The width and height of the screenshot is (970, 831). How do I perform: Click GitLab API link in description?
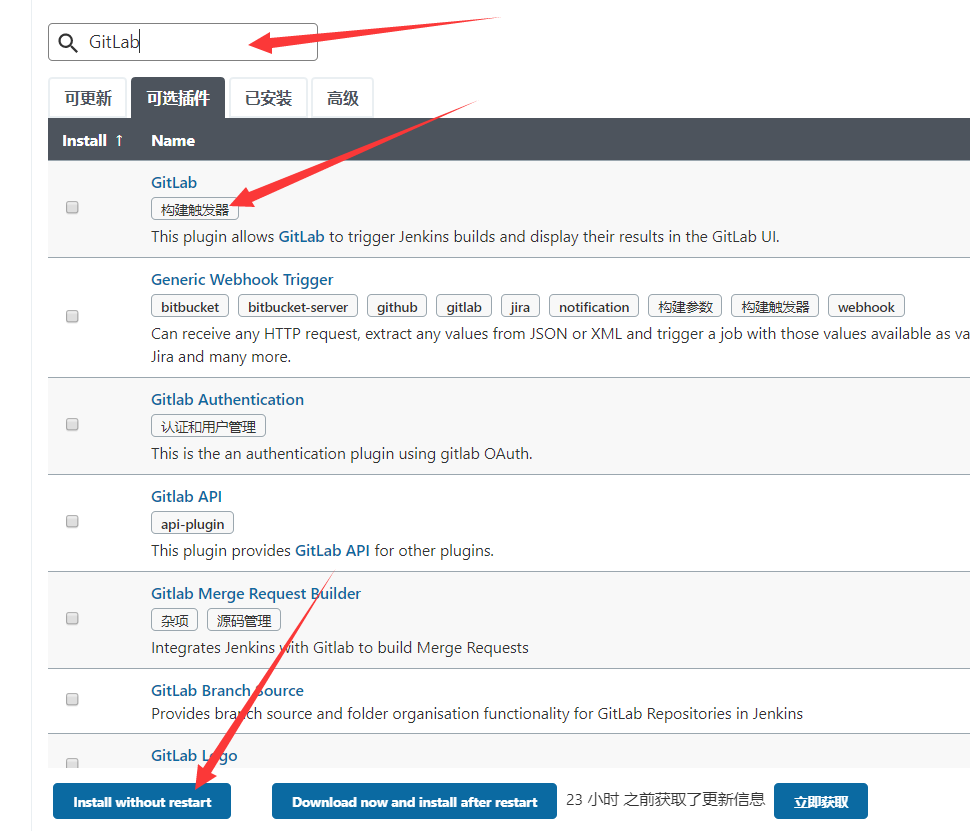(332, 551)
